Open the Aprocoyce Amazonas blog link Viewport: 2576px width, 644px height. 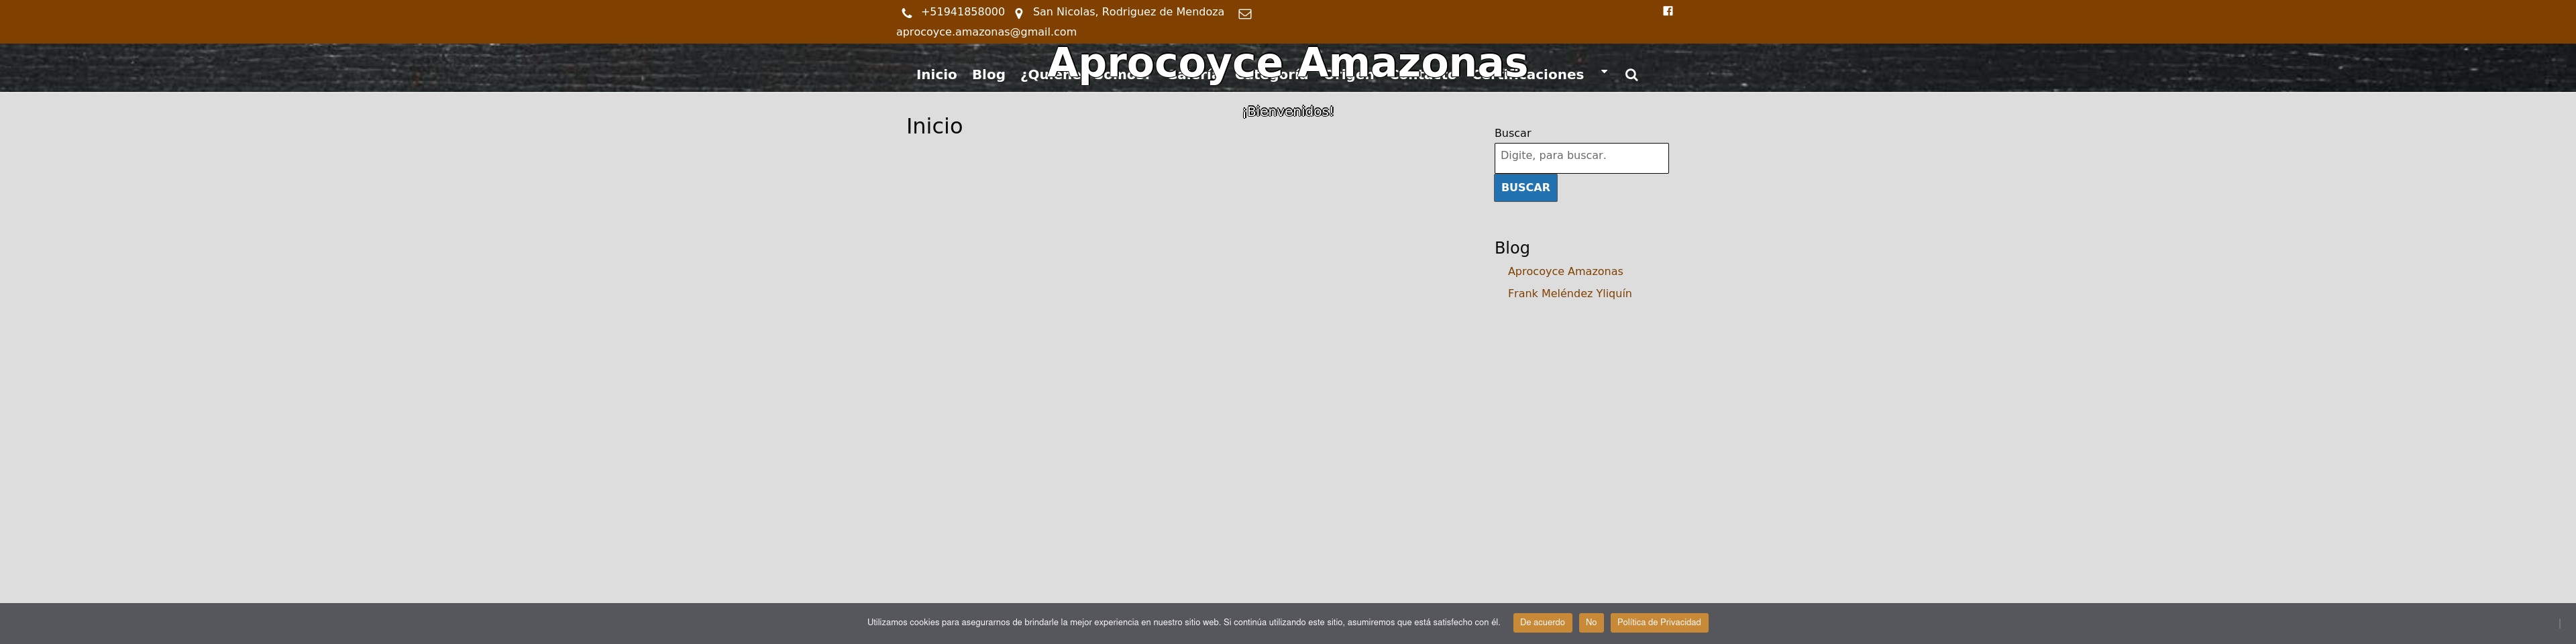(1565, 272)
